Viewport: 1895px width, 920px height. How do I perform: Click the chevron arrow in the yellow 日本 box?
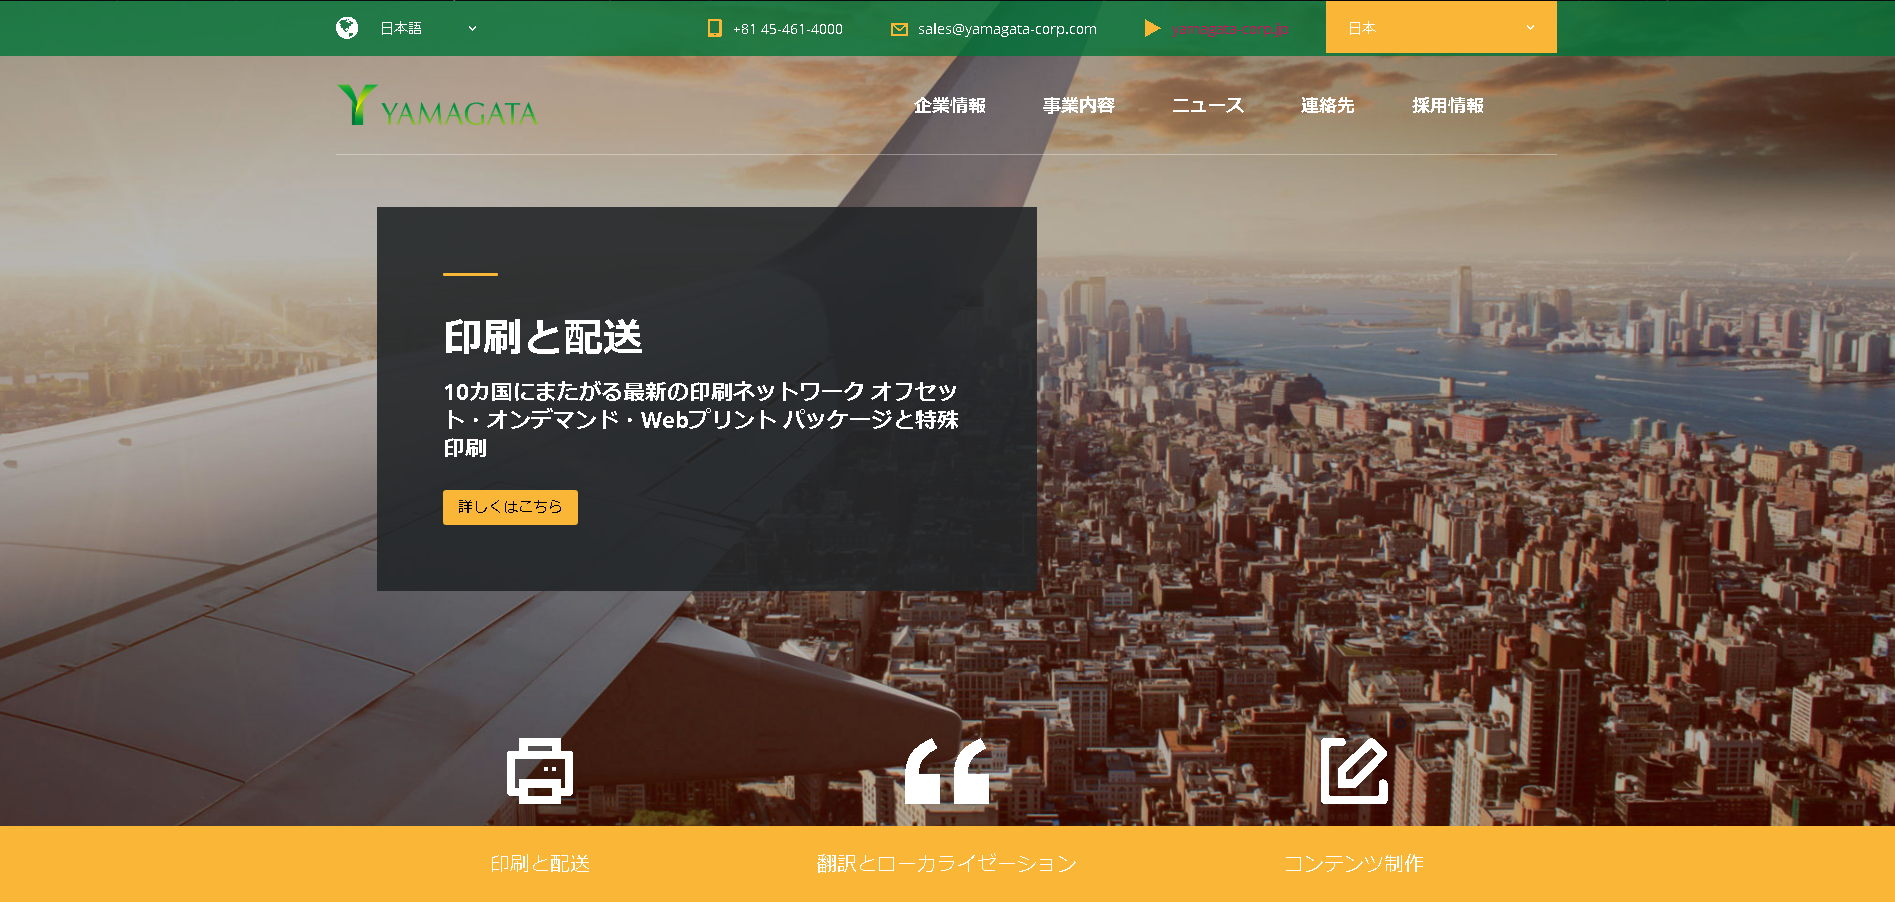[x=1530, y=28]
